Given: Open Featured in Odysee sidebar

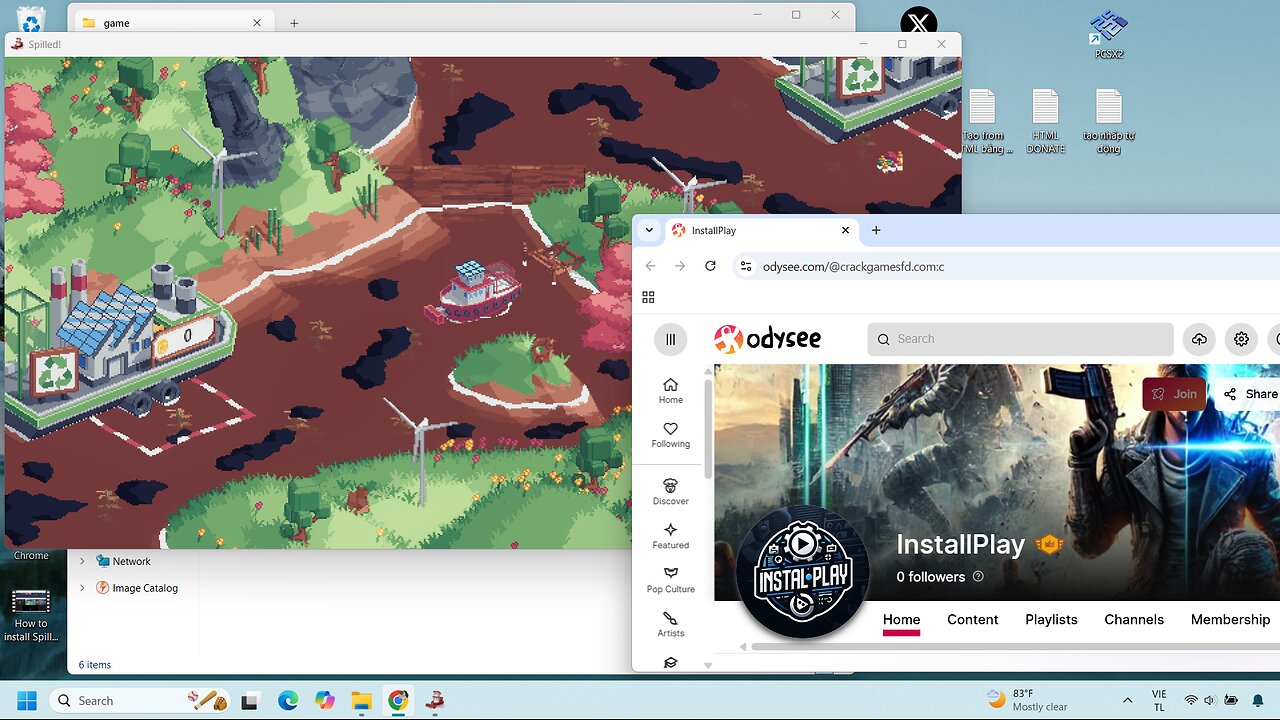Looking at the screenshot, I should (670, 536).
